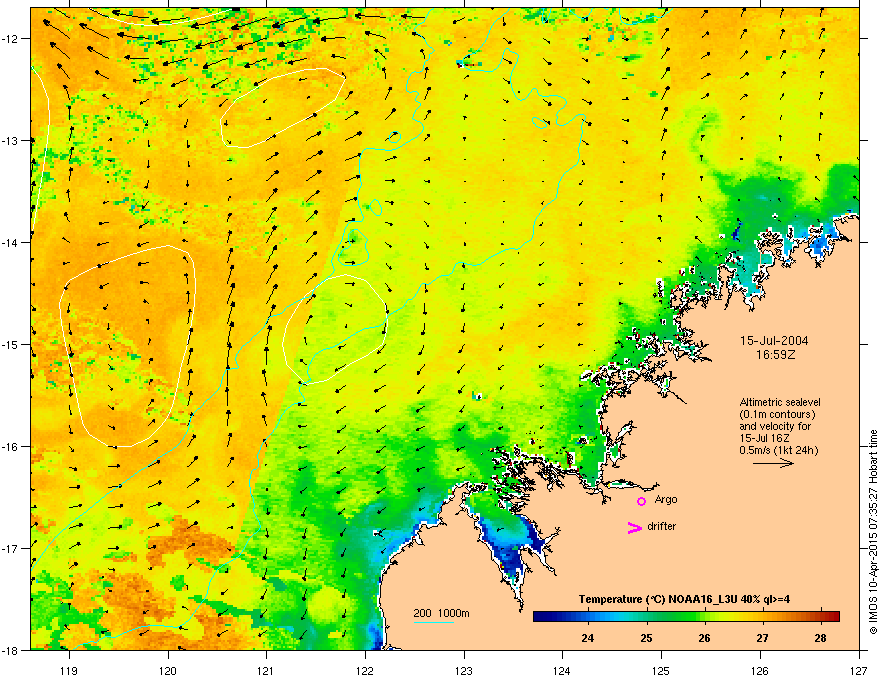The height and width of the screenshot is (680, 880).
Task: Click the 'Argo' legend label
Action: pyautogui.click(x=666, y=499)
